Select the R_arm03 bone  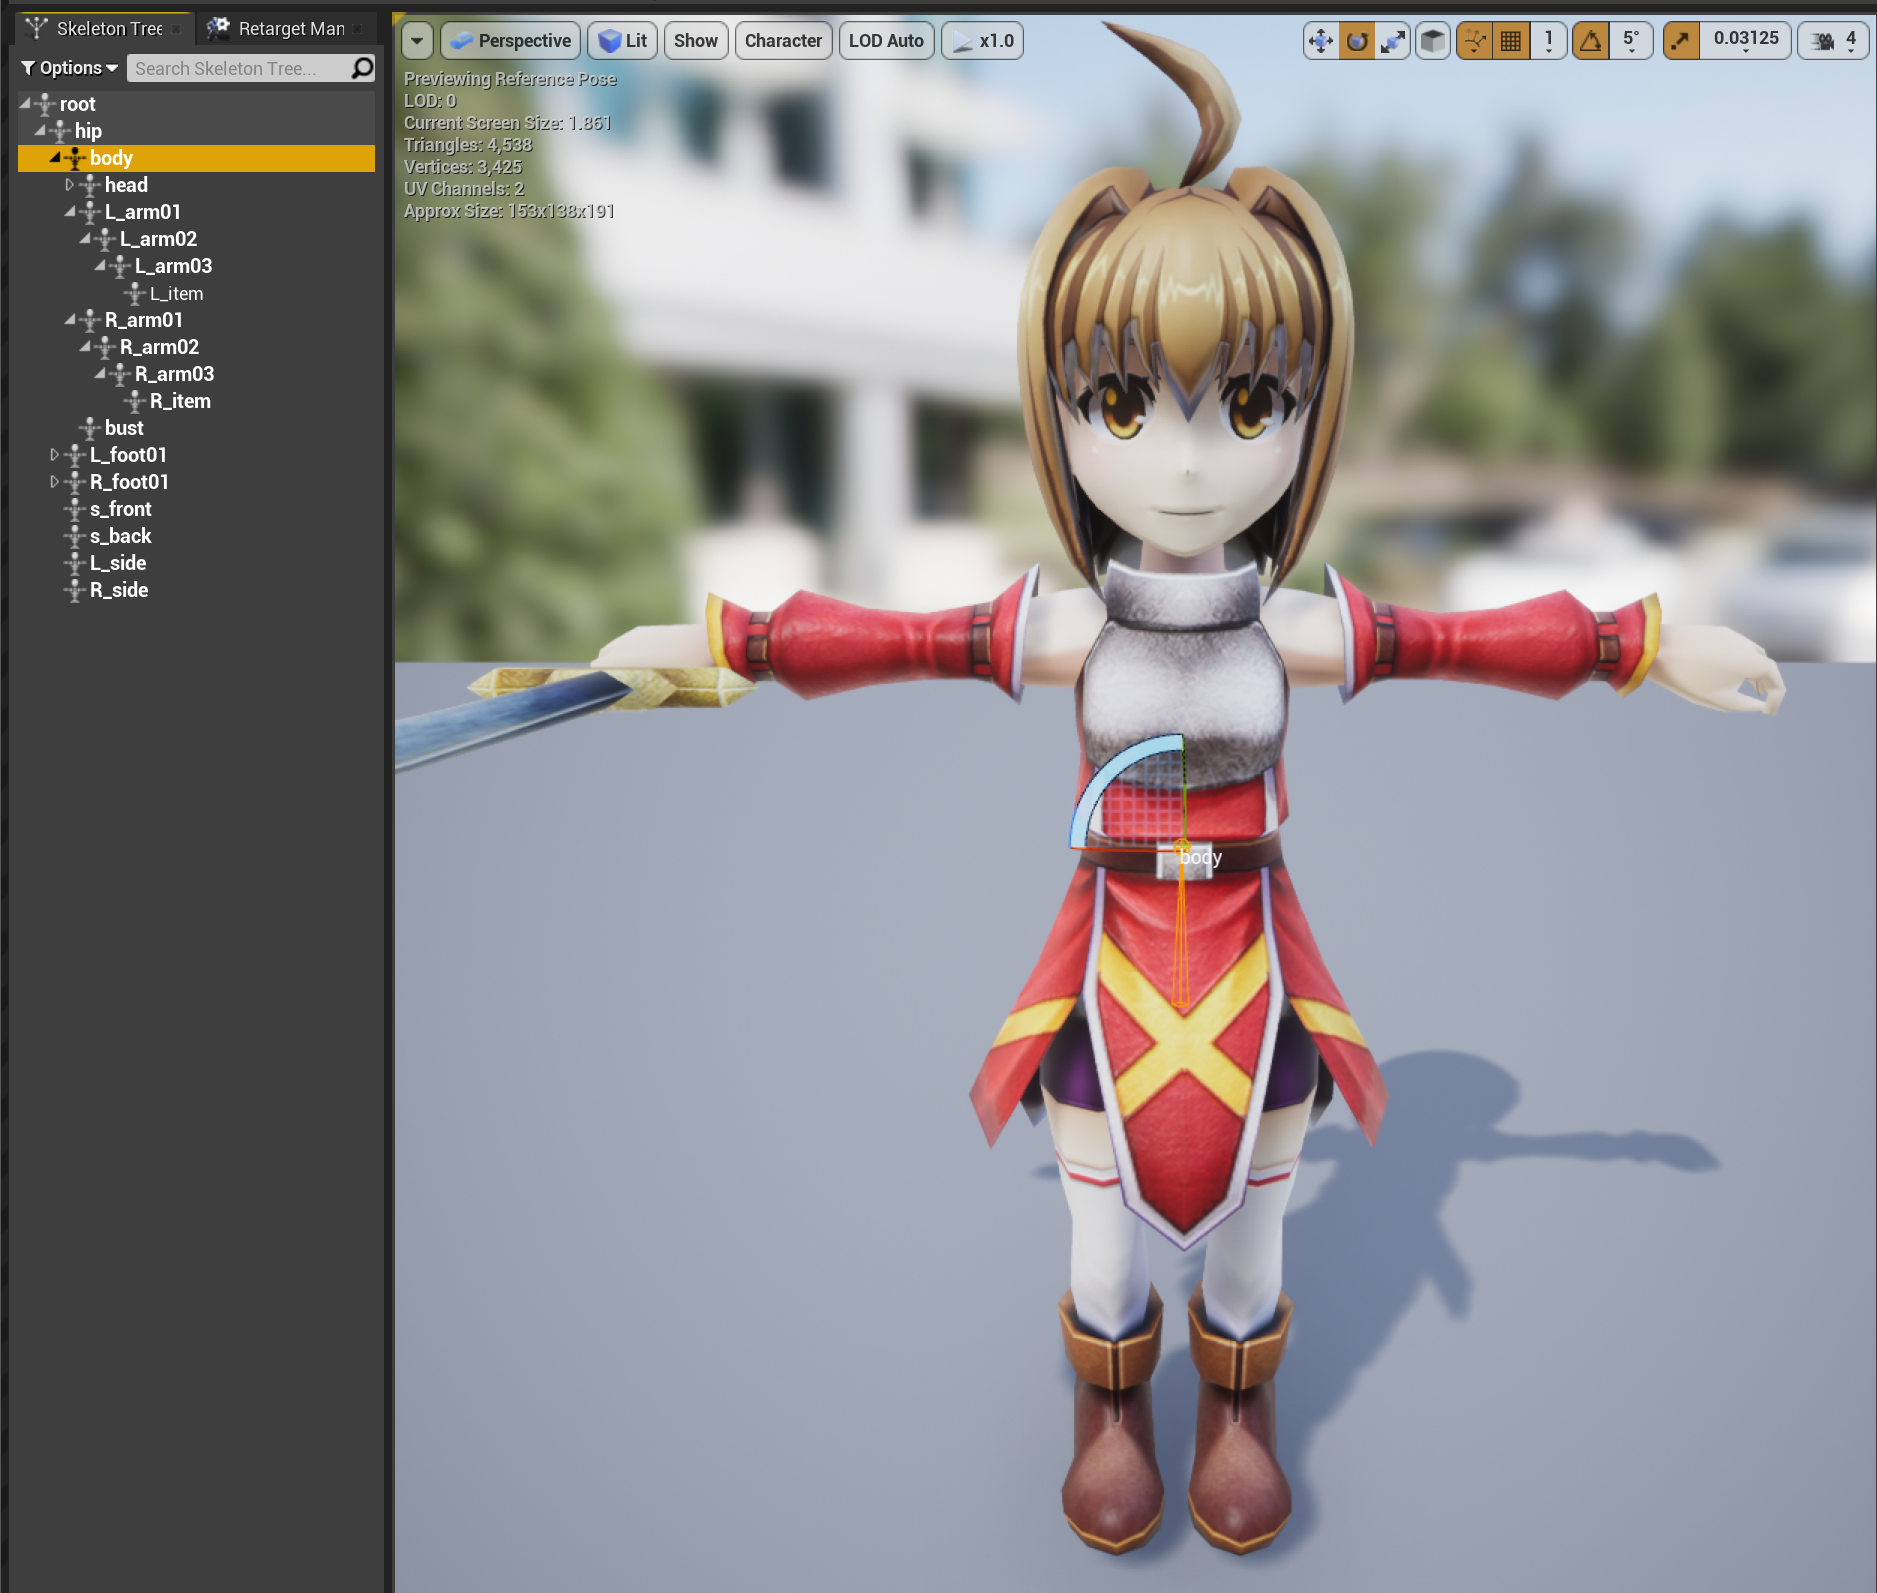pos(174,374)
